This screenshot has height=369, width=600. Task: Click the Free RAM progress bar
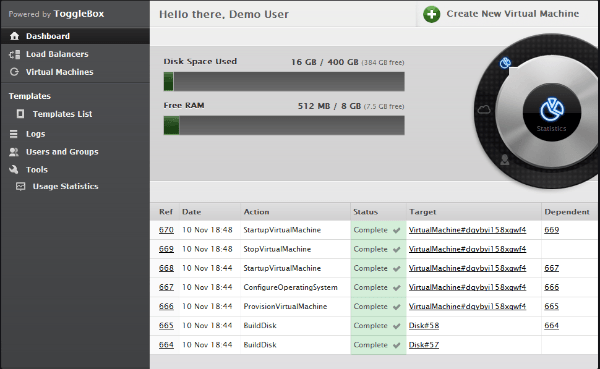284,125
